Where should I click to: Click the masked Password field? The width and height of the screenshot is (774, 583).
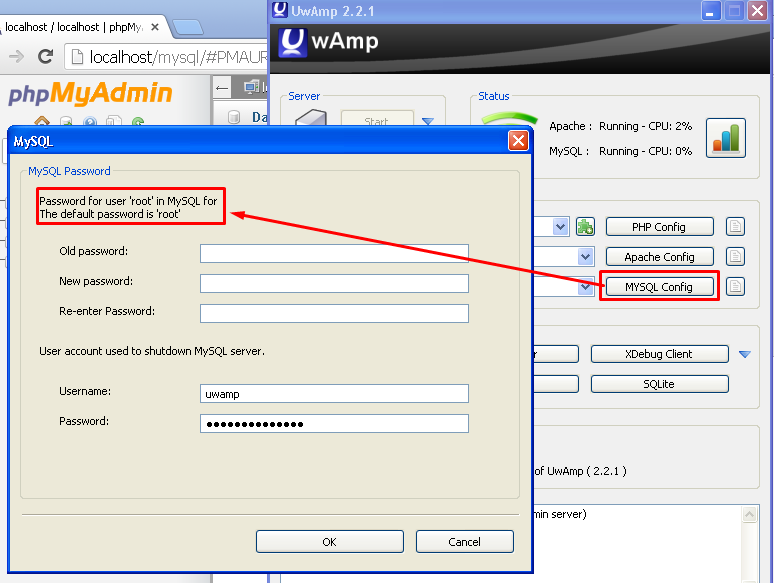tap(334, 424)
